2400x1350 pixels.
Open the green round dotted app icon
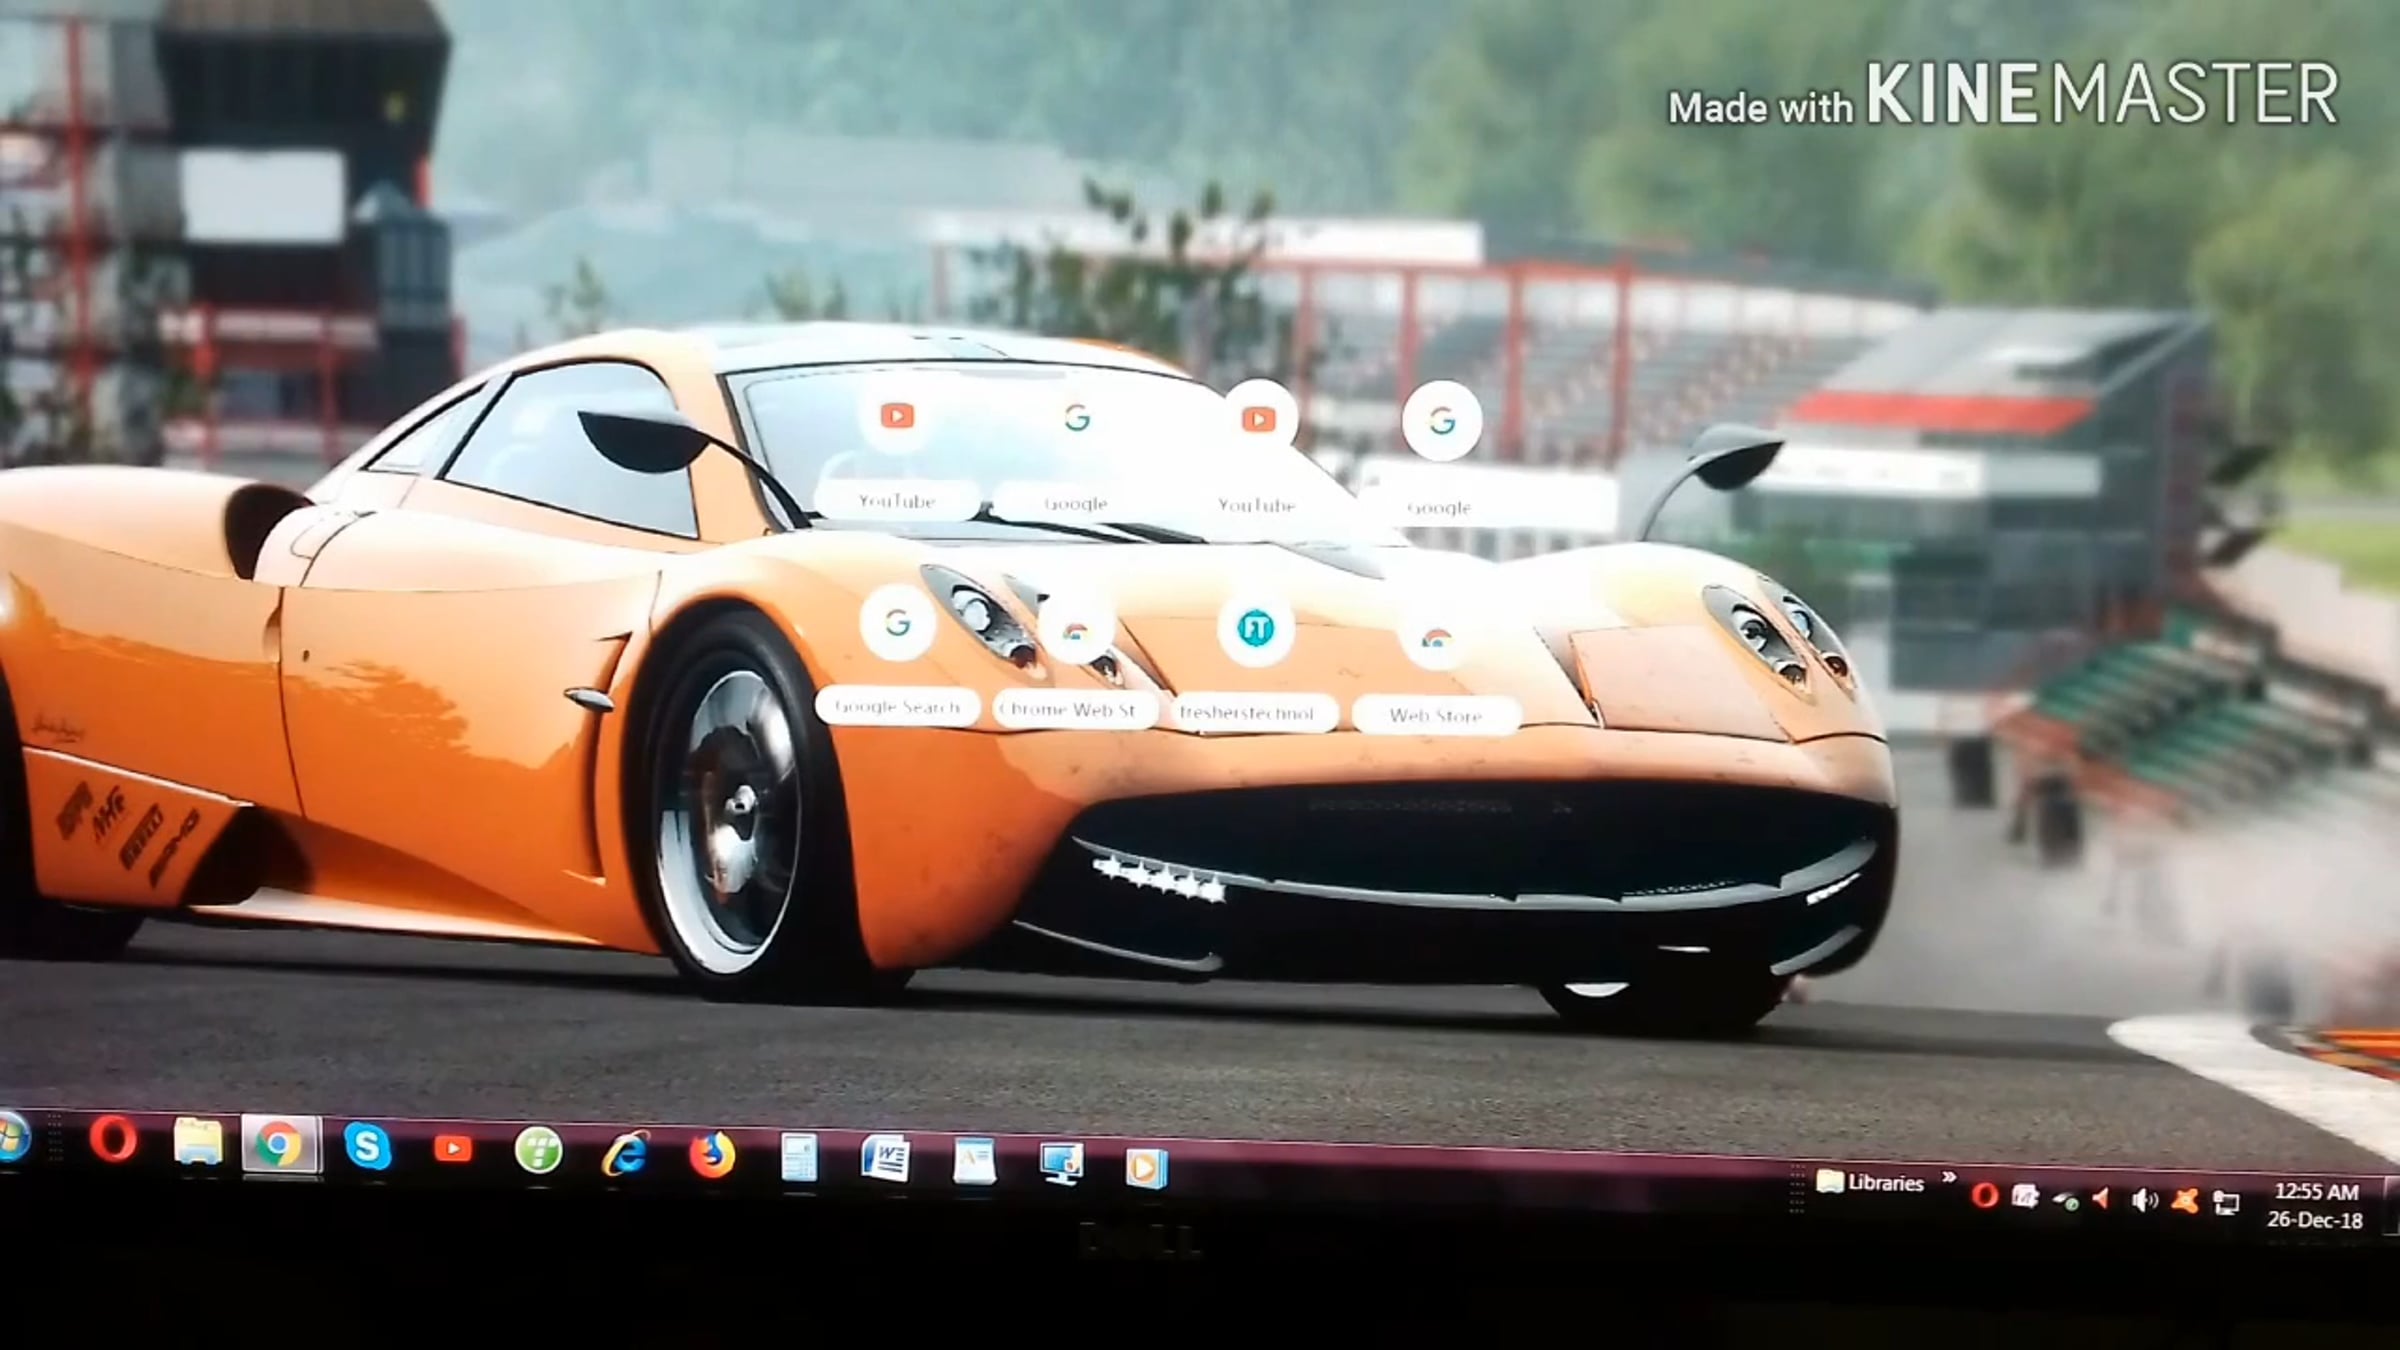tap(538, 1152)
